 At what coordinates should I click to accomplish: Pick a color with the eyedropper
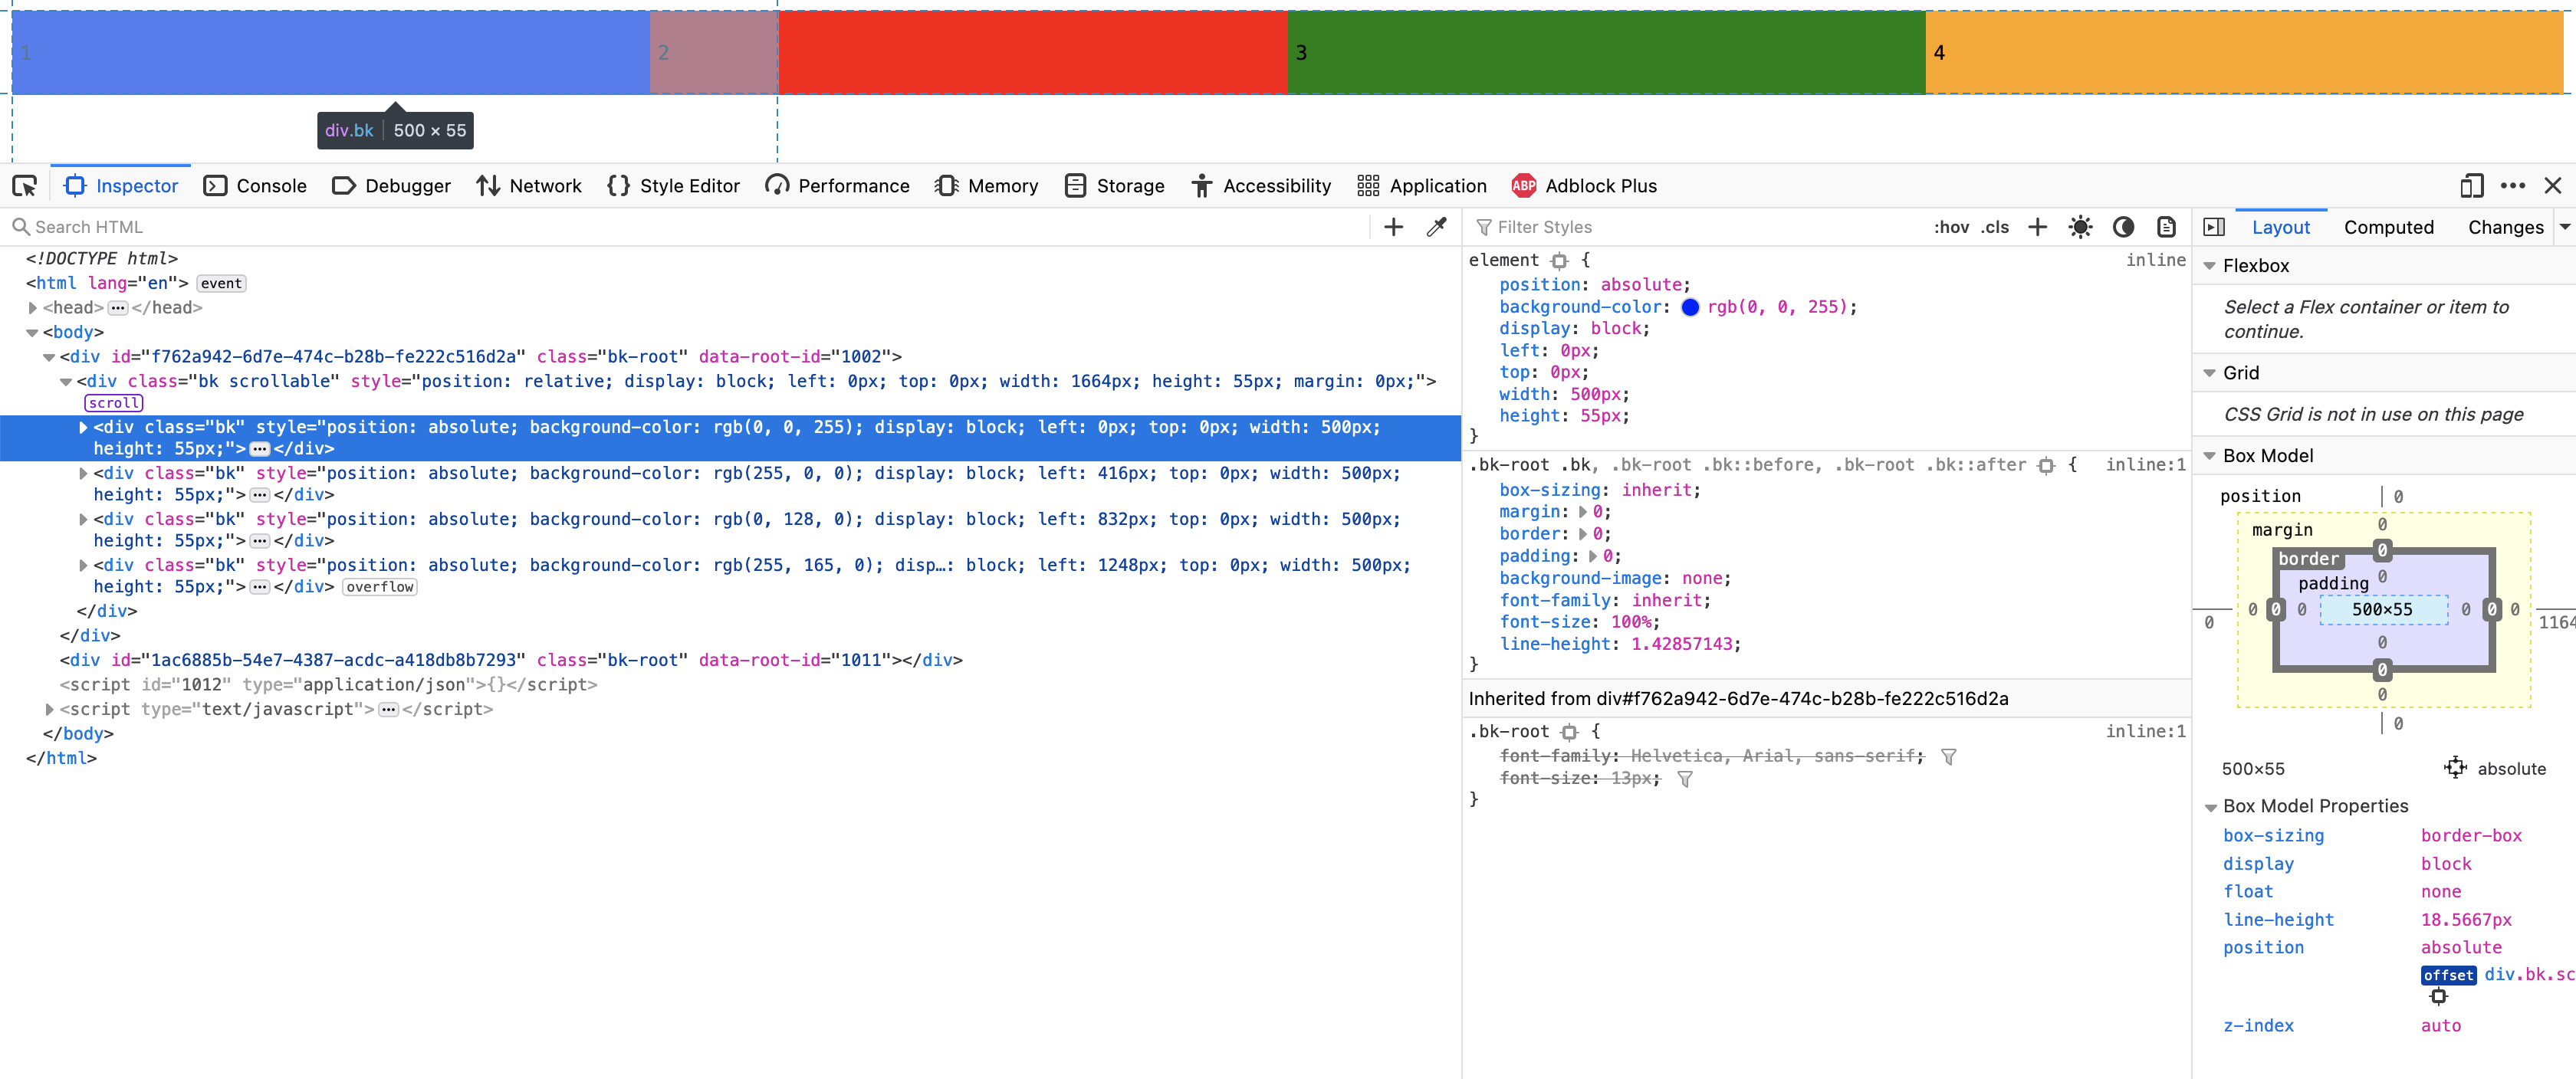(x=1437, y=227)
